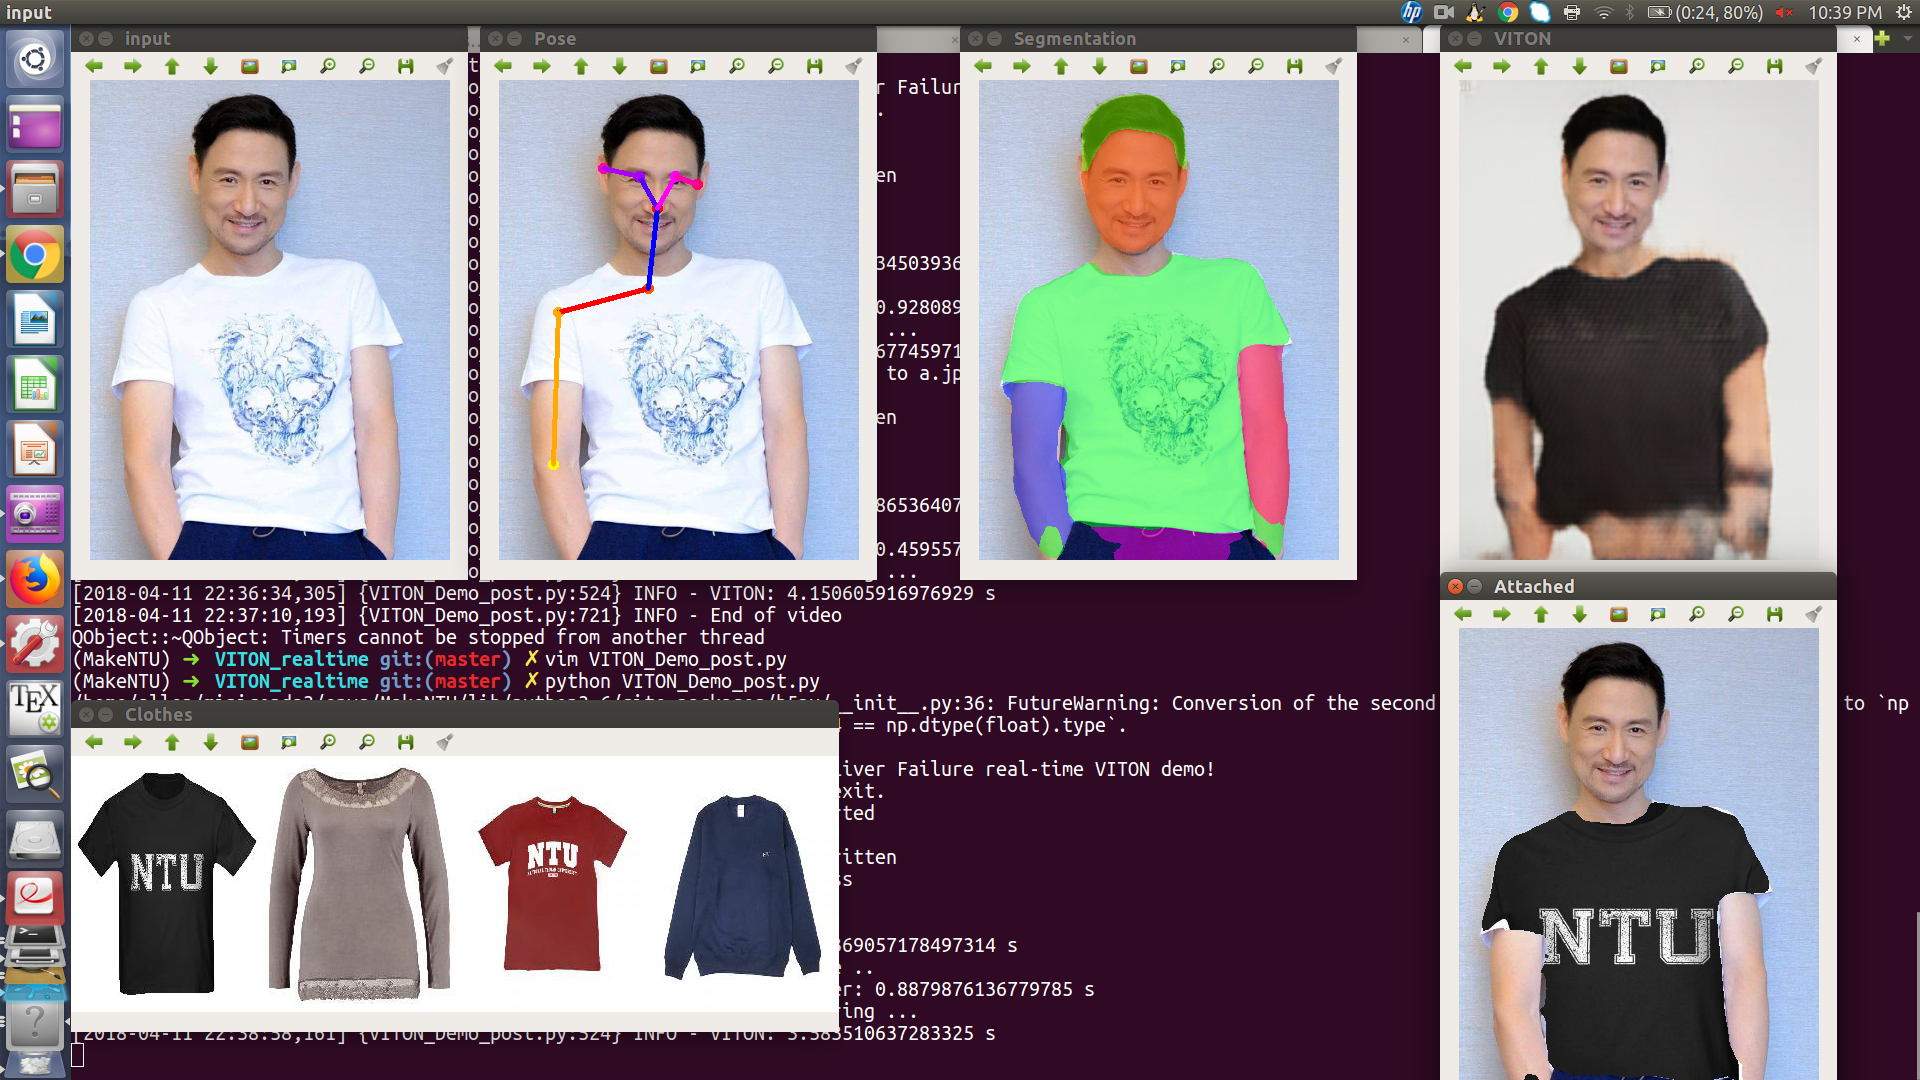Open terminal tab dropdown arrow
This screenshot has width=1920, height=1080.
[x=1908, y=39]
